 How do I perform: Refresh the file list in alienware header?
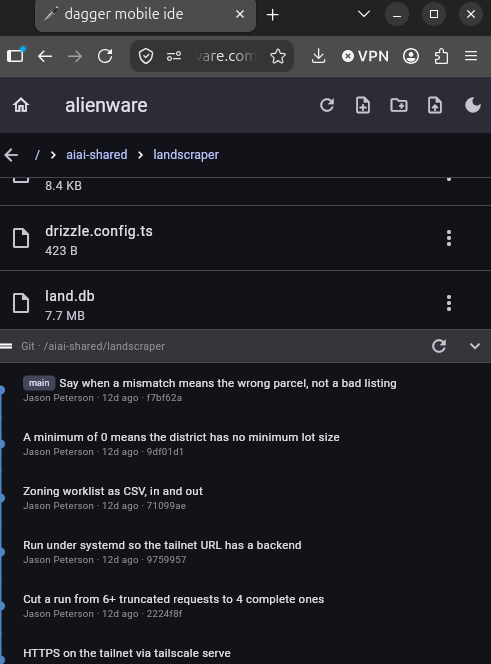(x=327, y=105)
